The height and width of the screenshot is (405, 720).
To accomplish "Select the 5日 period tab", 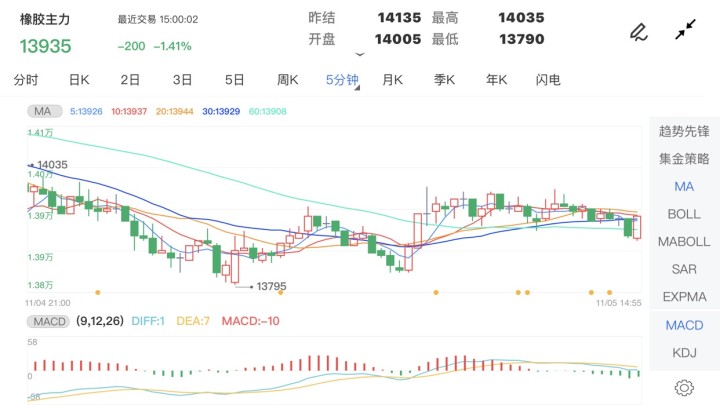I will (x=234, y=80).
